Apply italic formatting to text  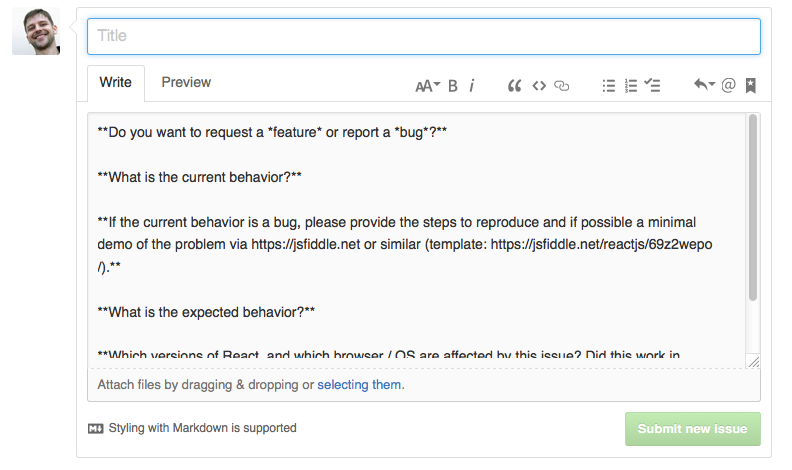point(472,86)
